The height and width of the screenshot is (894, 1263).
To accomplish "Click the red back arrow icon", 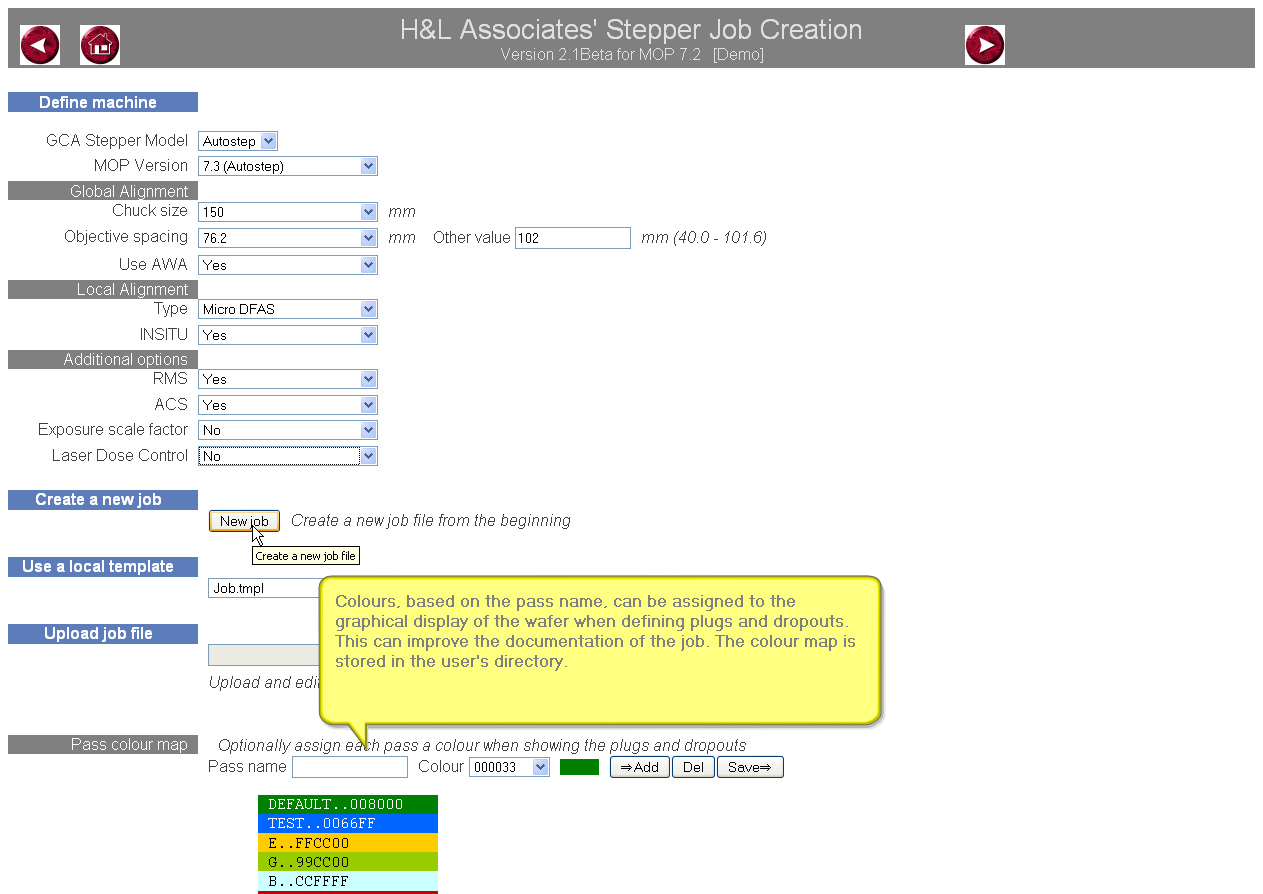I will tap(40, 45).
